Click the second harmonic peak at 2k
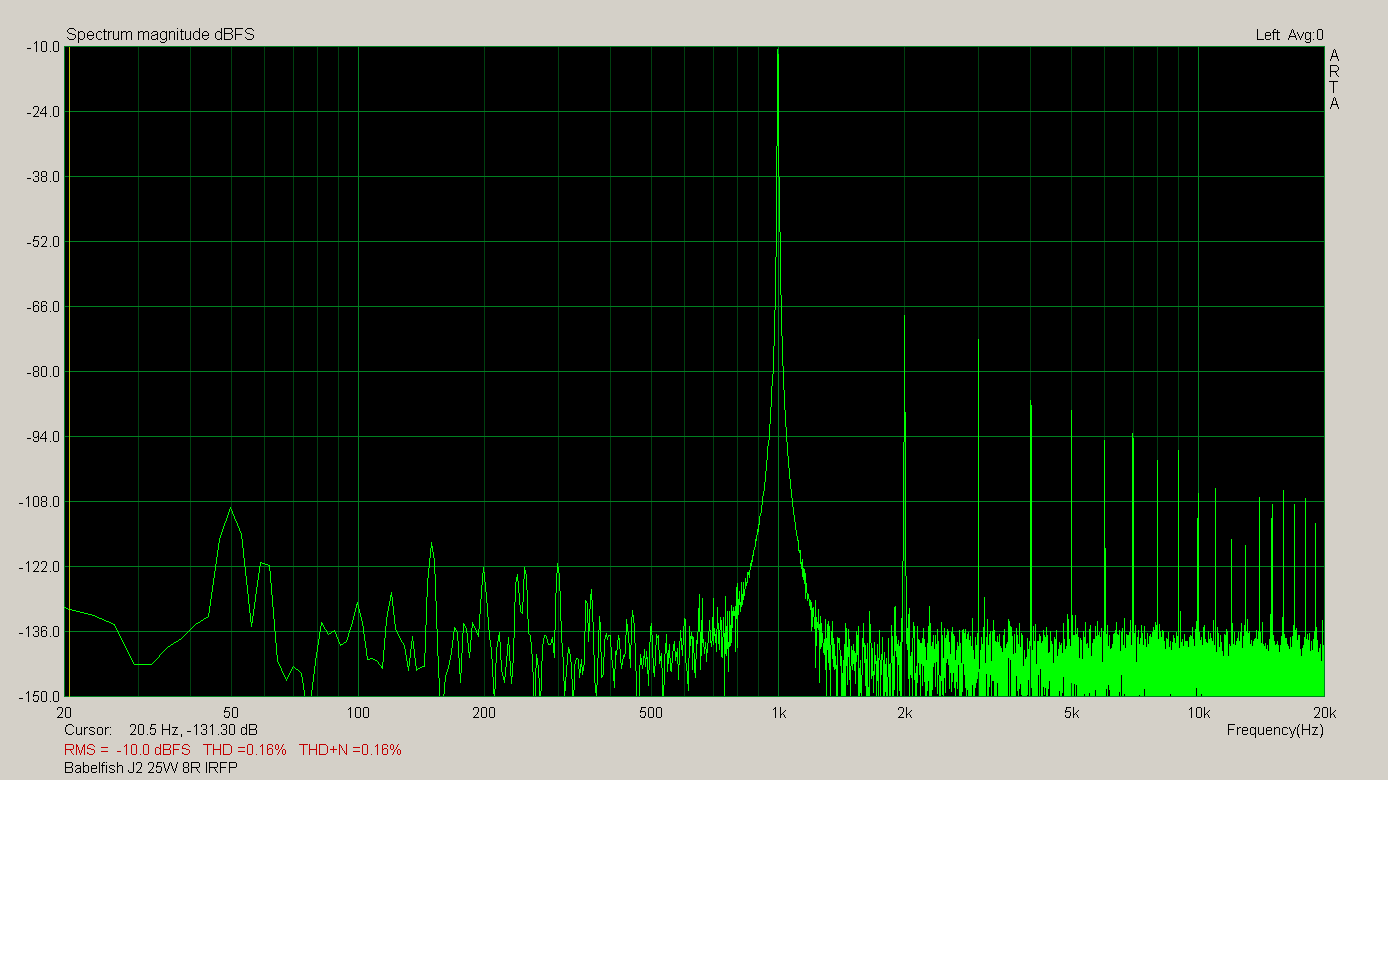This screenshot has height=960, width=1388. tap(904, 318)
